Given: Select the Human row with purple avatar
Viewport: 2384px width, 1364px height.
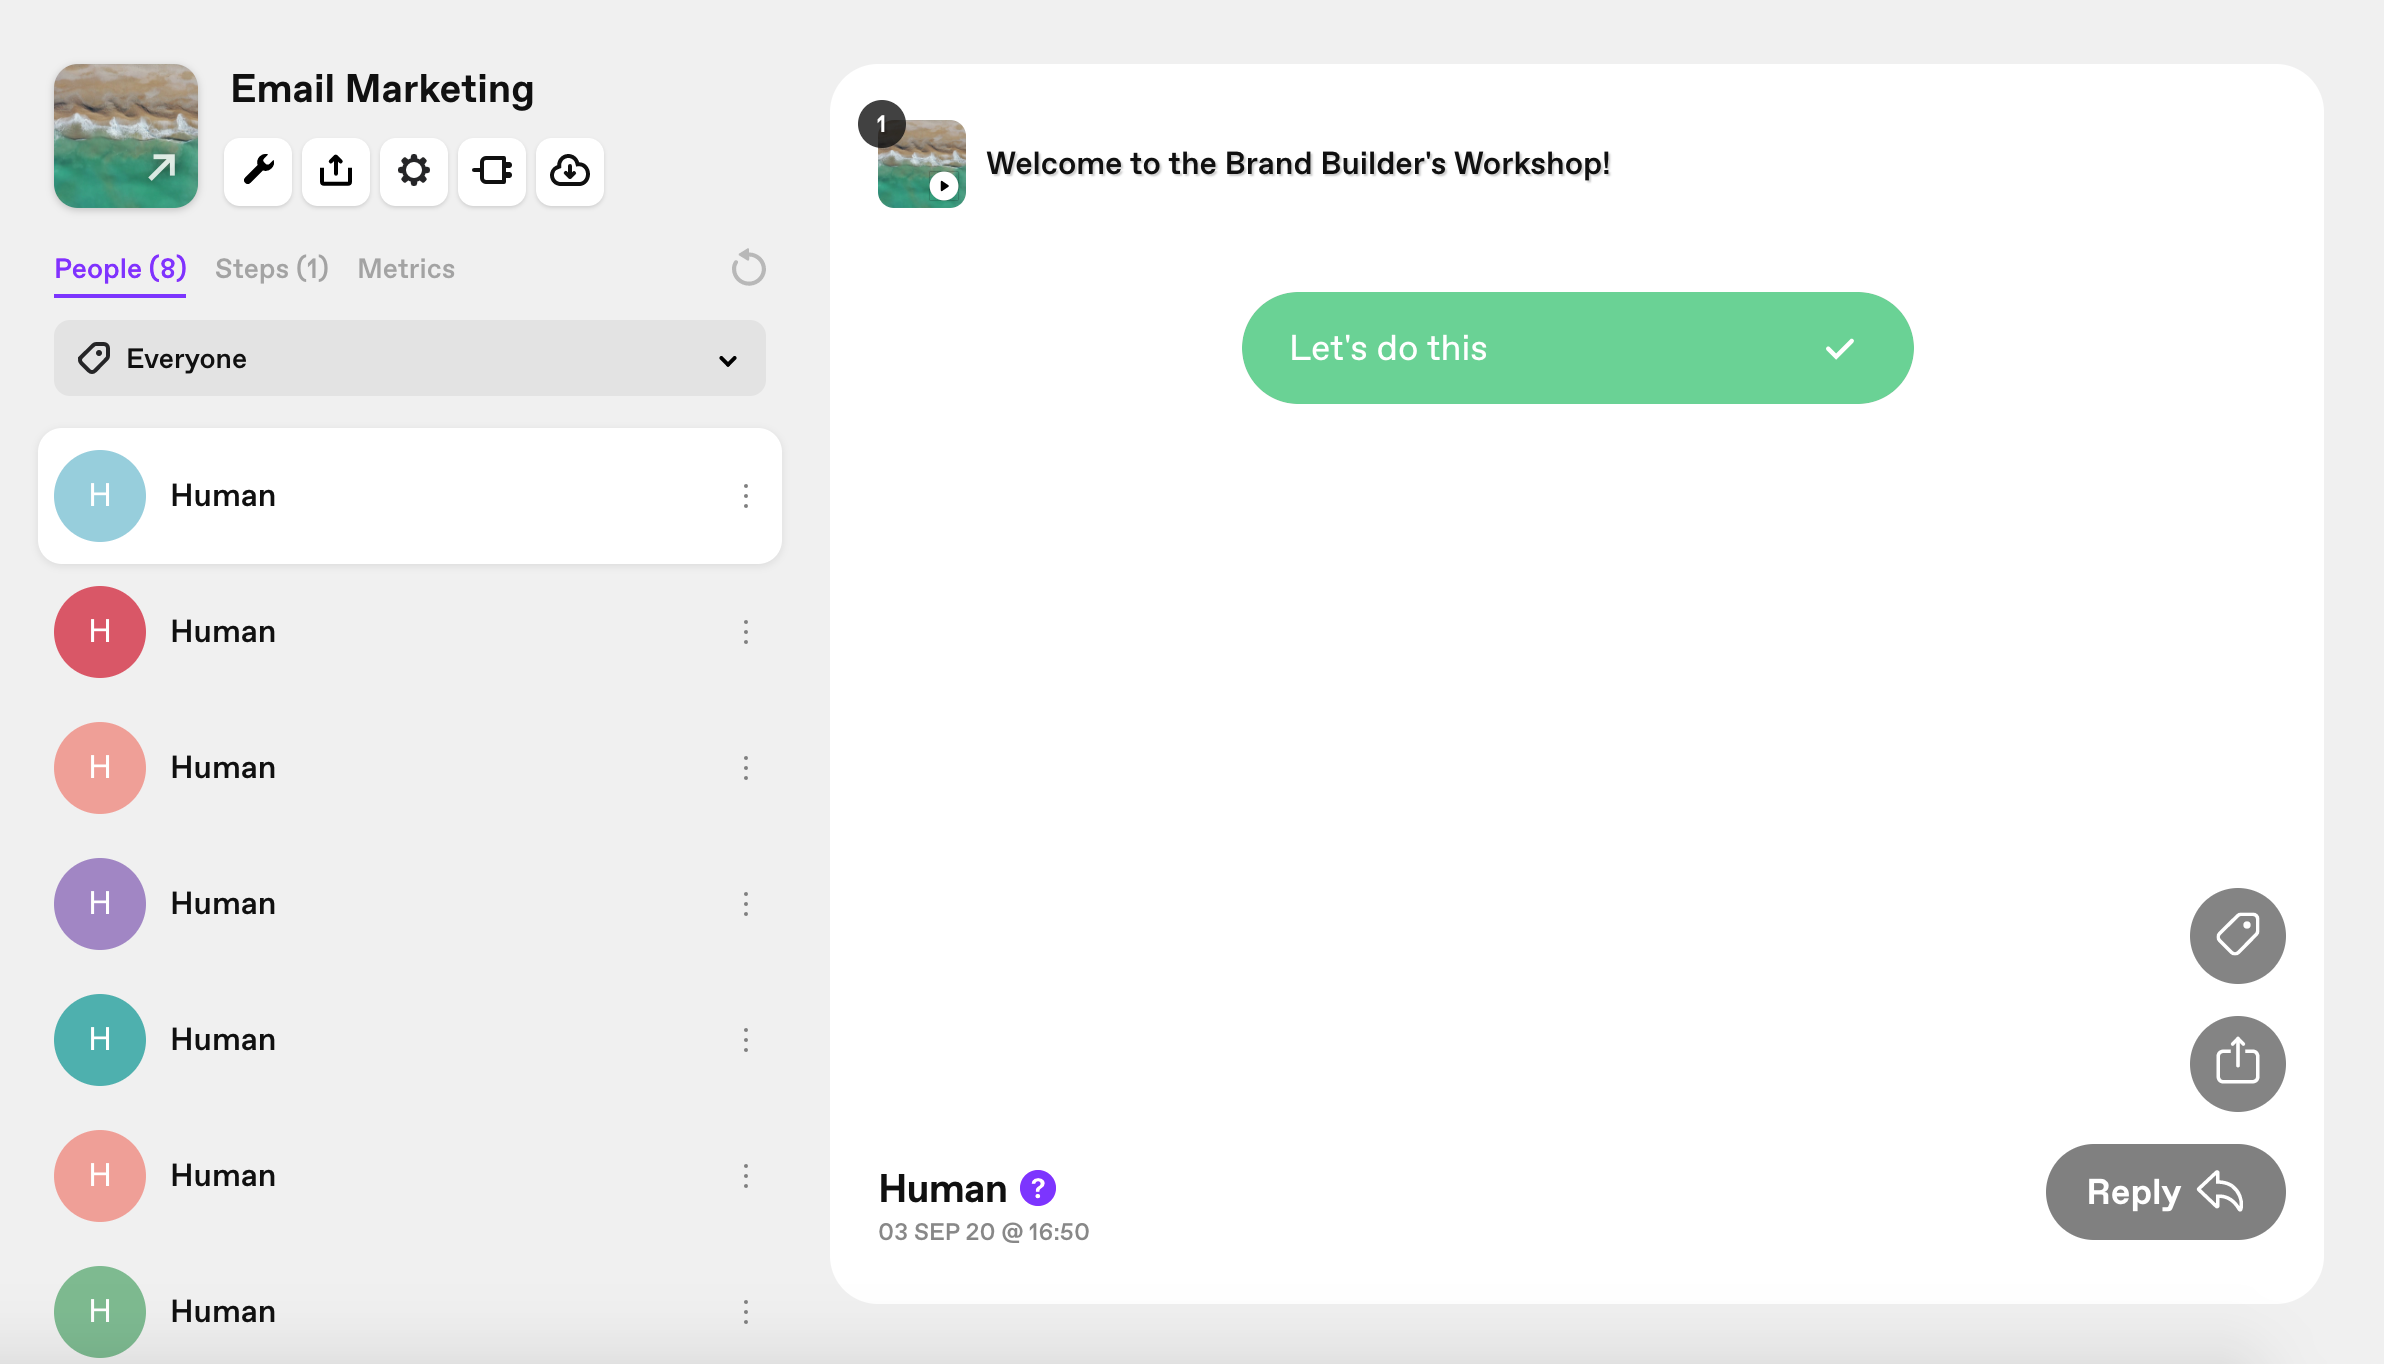Looking at the screenshot, I should point(410,904).
